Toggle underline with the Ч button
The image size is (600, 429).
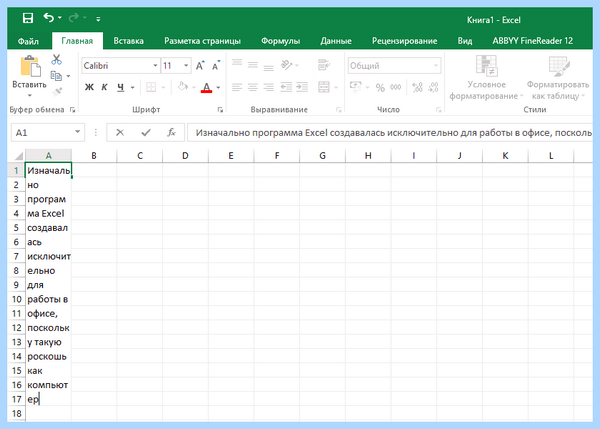tap(121, 87)
